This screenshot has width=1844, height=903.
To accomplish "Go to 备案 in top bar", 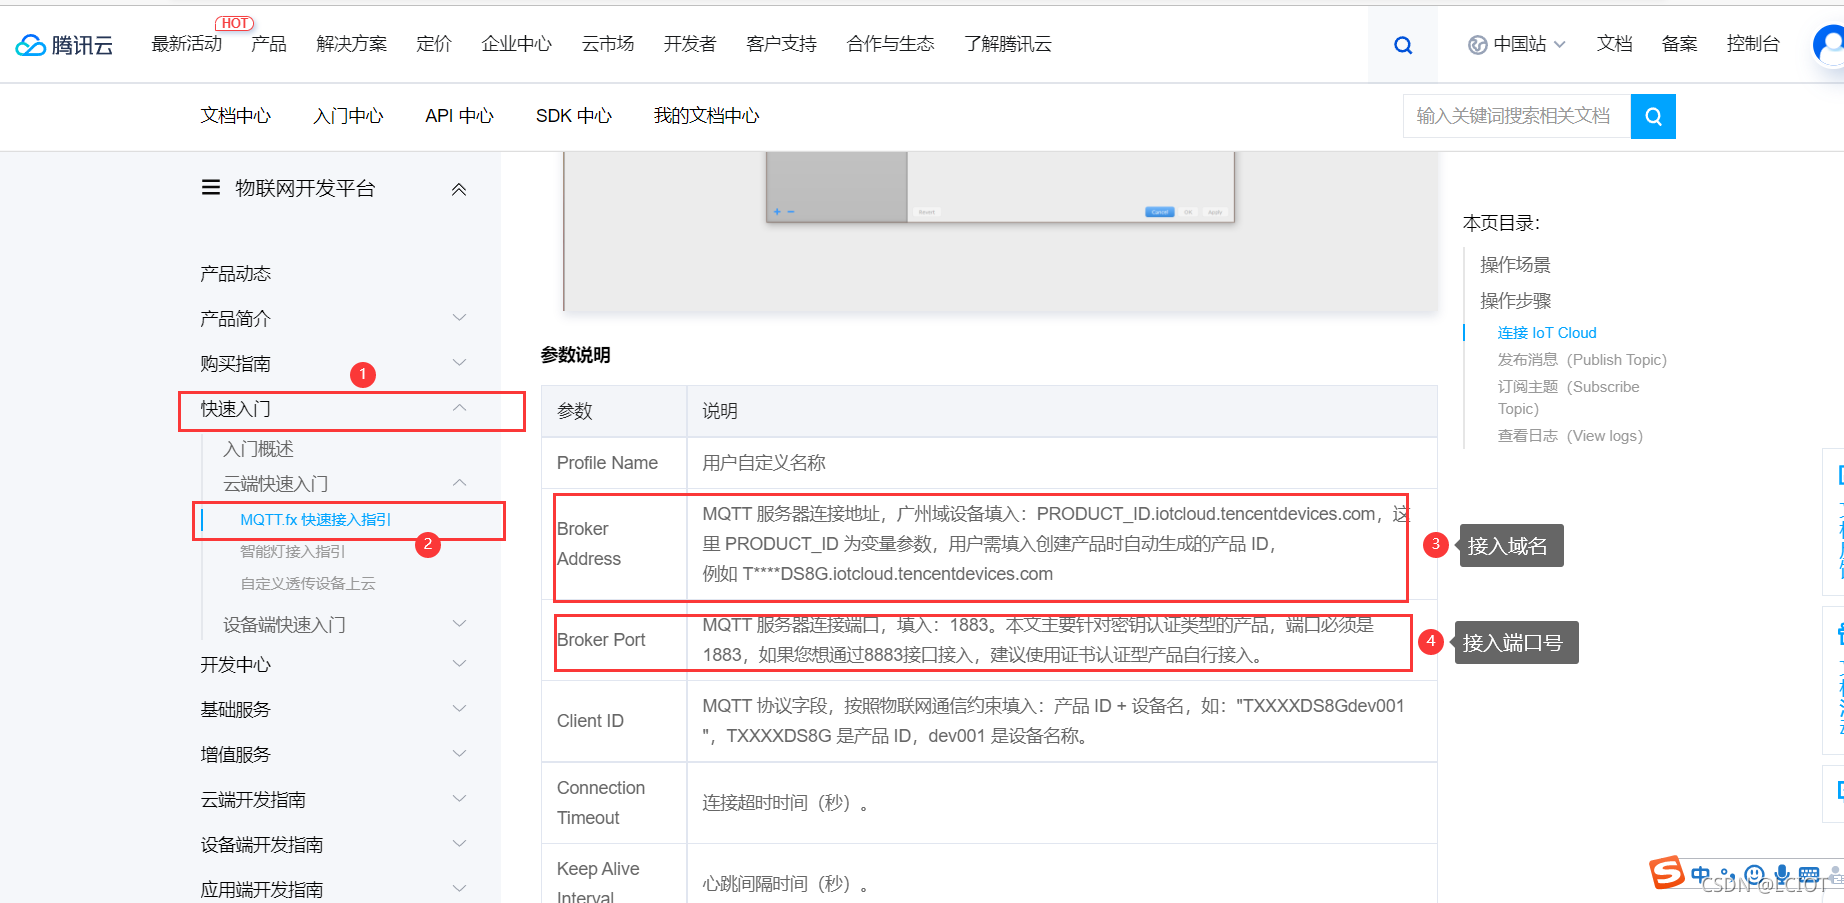I will pos(1679,44).
